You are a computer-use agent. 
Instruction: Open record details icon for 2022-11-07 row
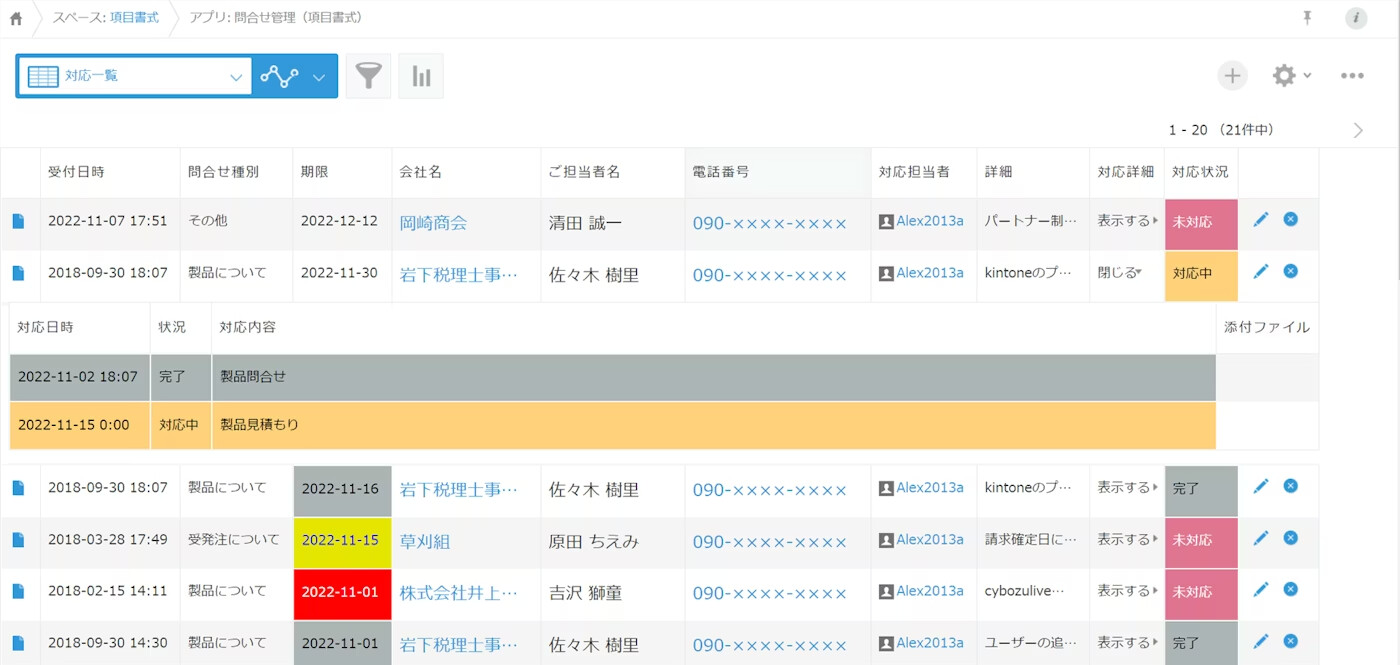[x=18, y=221]
